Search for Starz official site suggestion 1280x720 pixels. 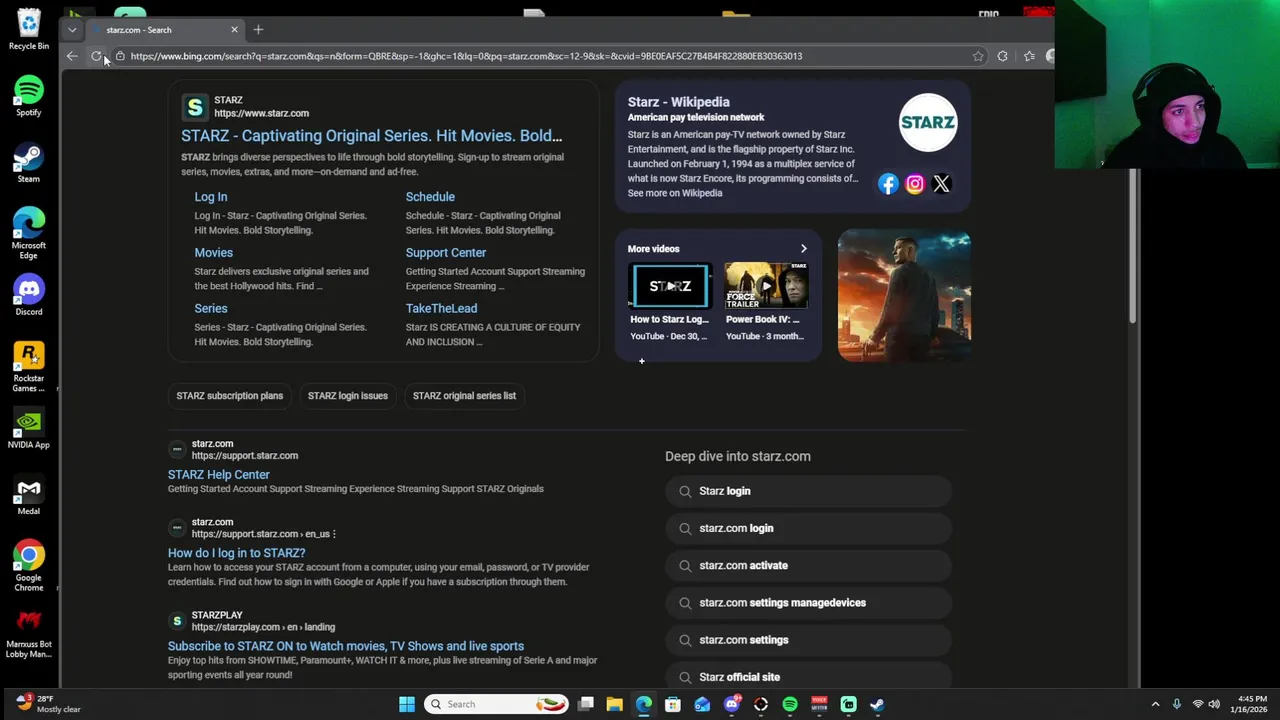(808, 677)
